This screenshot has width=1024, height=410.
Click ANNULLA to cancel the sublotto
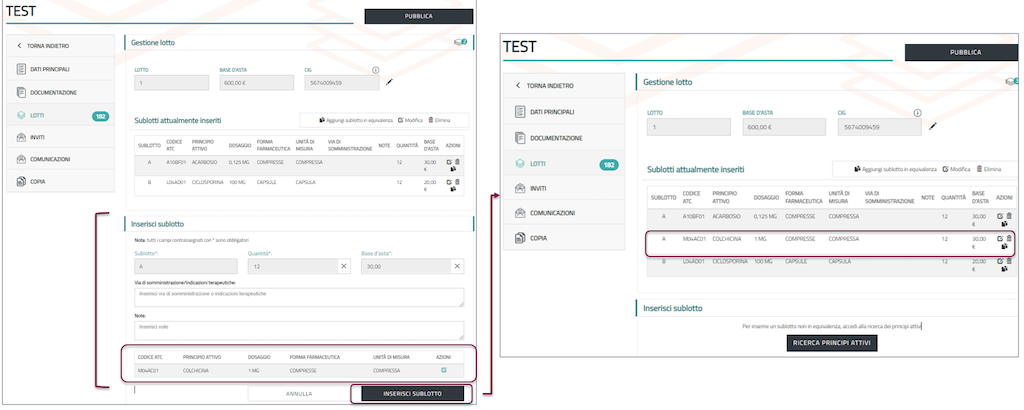pos(297,394)
